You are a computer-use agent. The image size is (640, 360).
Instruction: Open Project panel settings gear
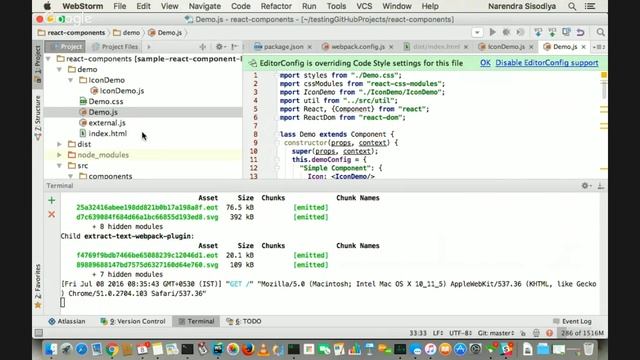220,47
